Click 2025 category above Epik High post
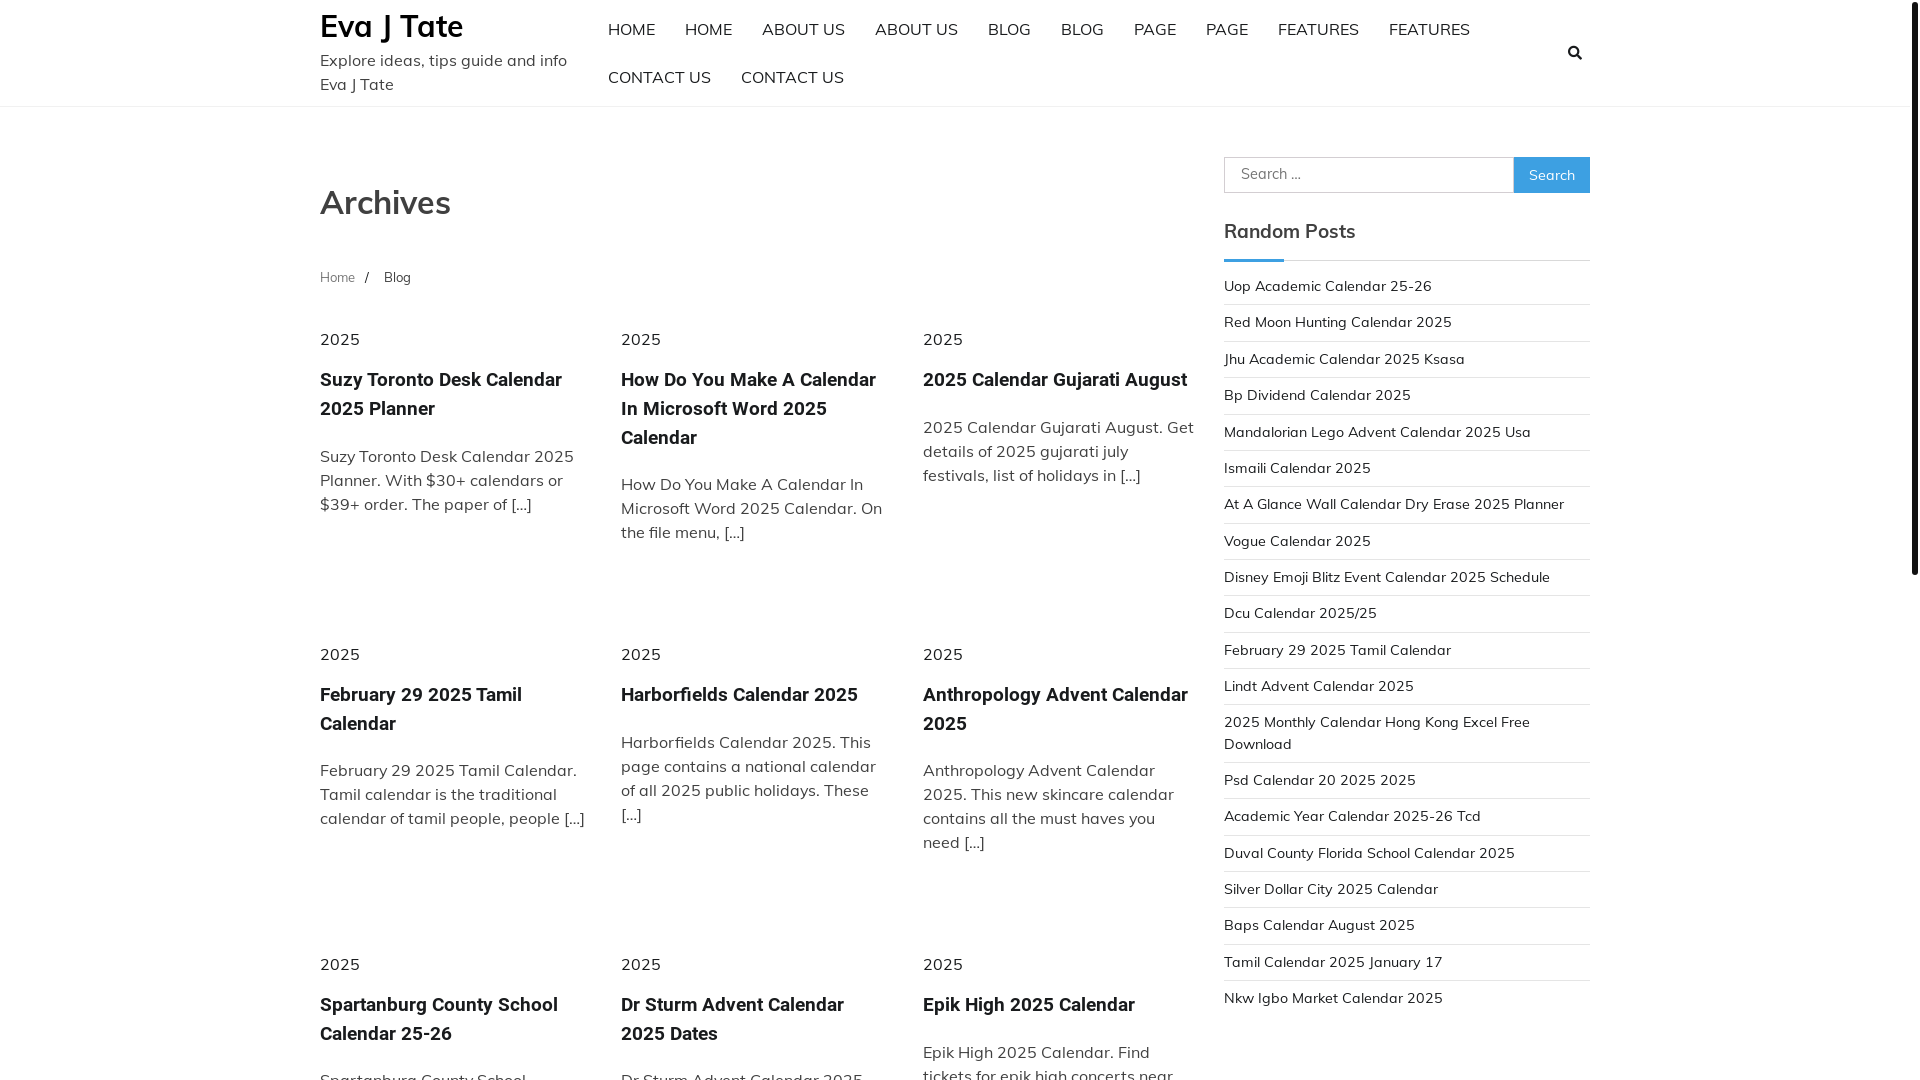This screenshot has width=1920, height=1080. (943, 964)
